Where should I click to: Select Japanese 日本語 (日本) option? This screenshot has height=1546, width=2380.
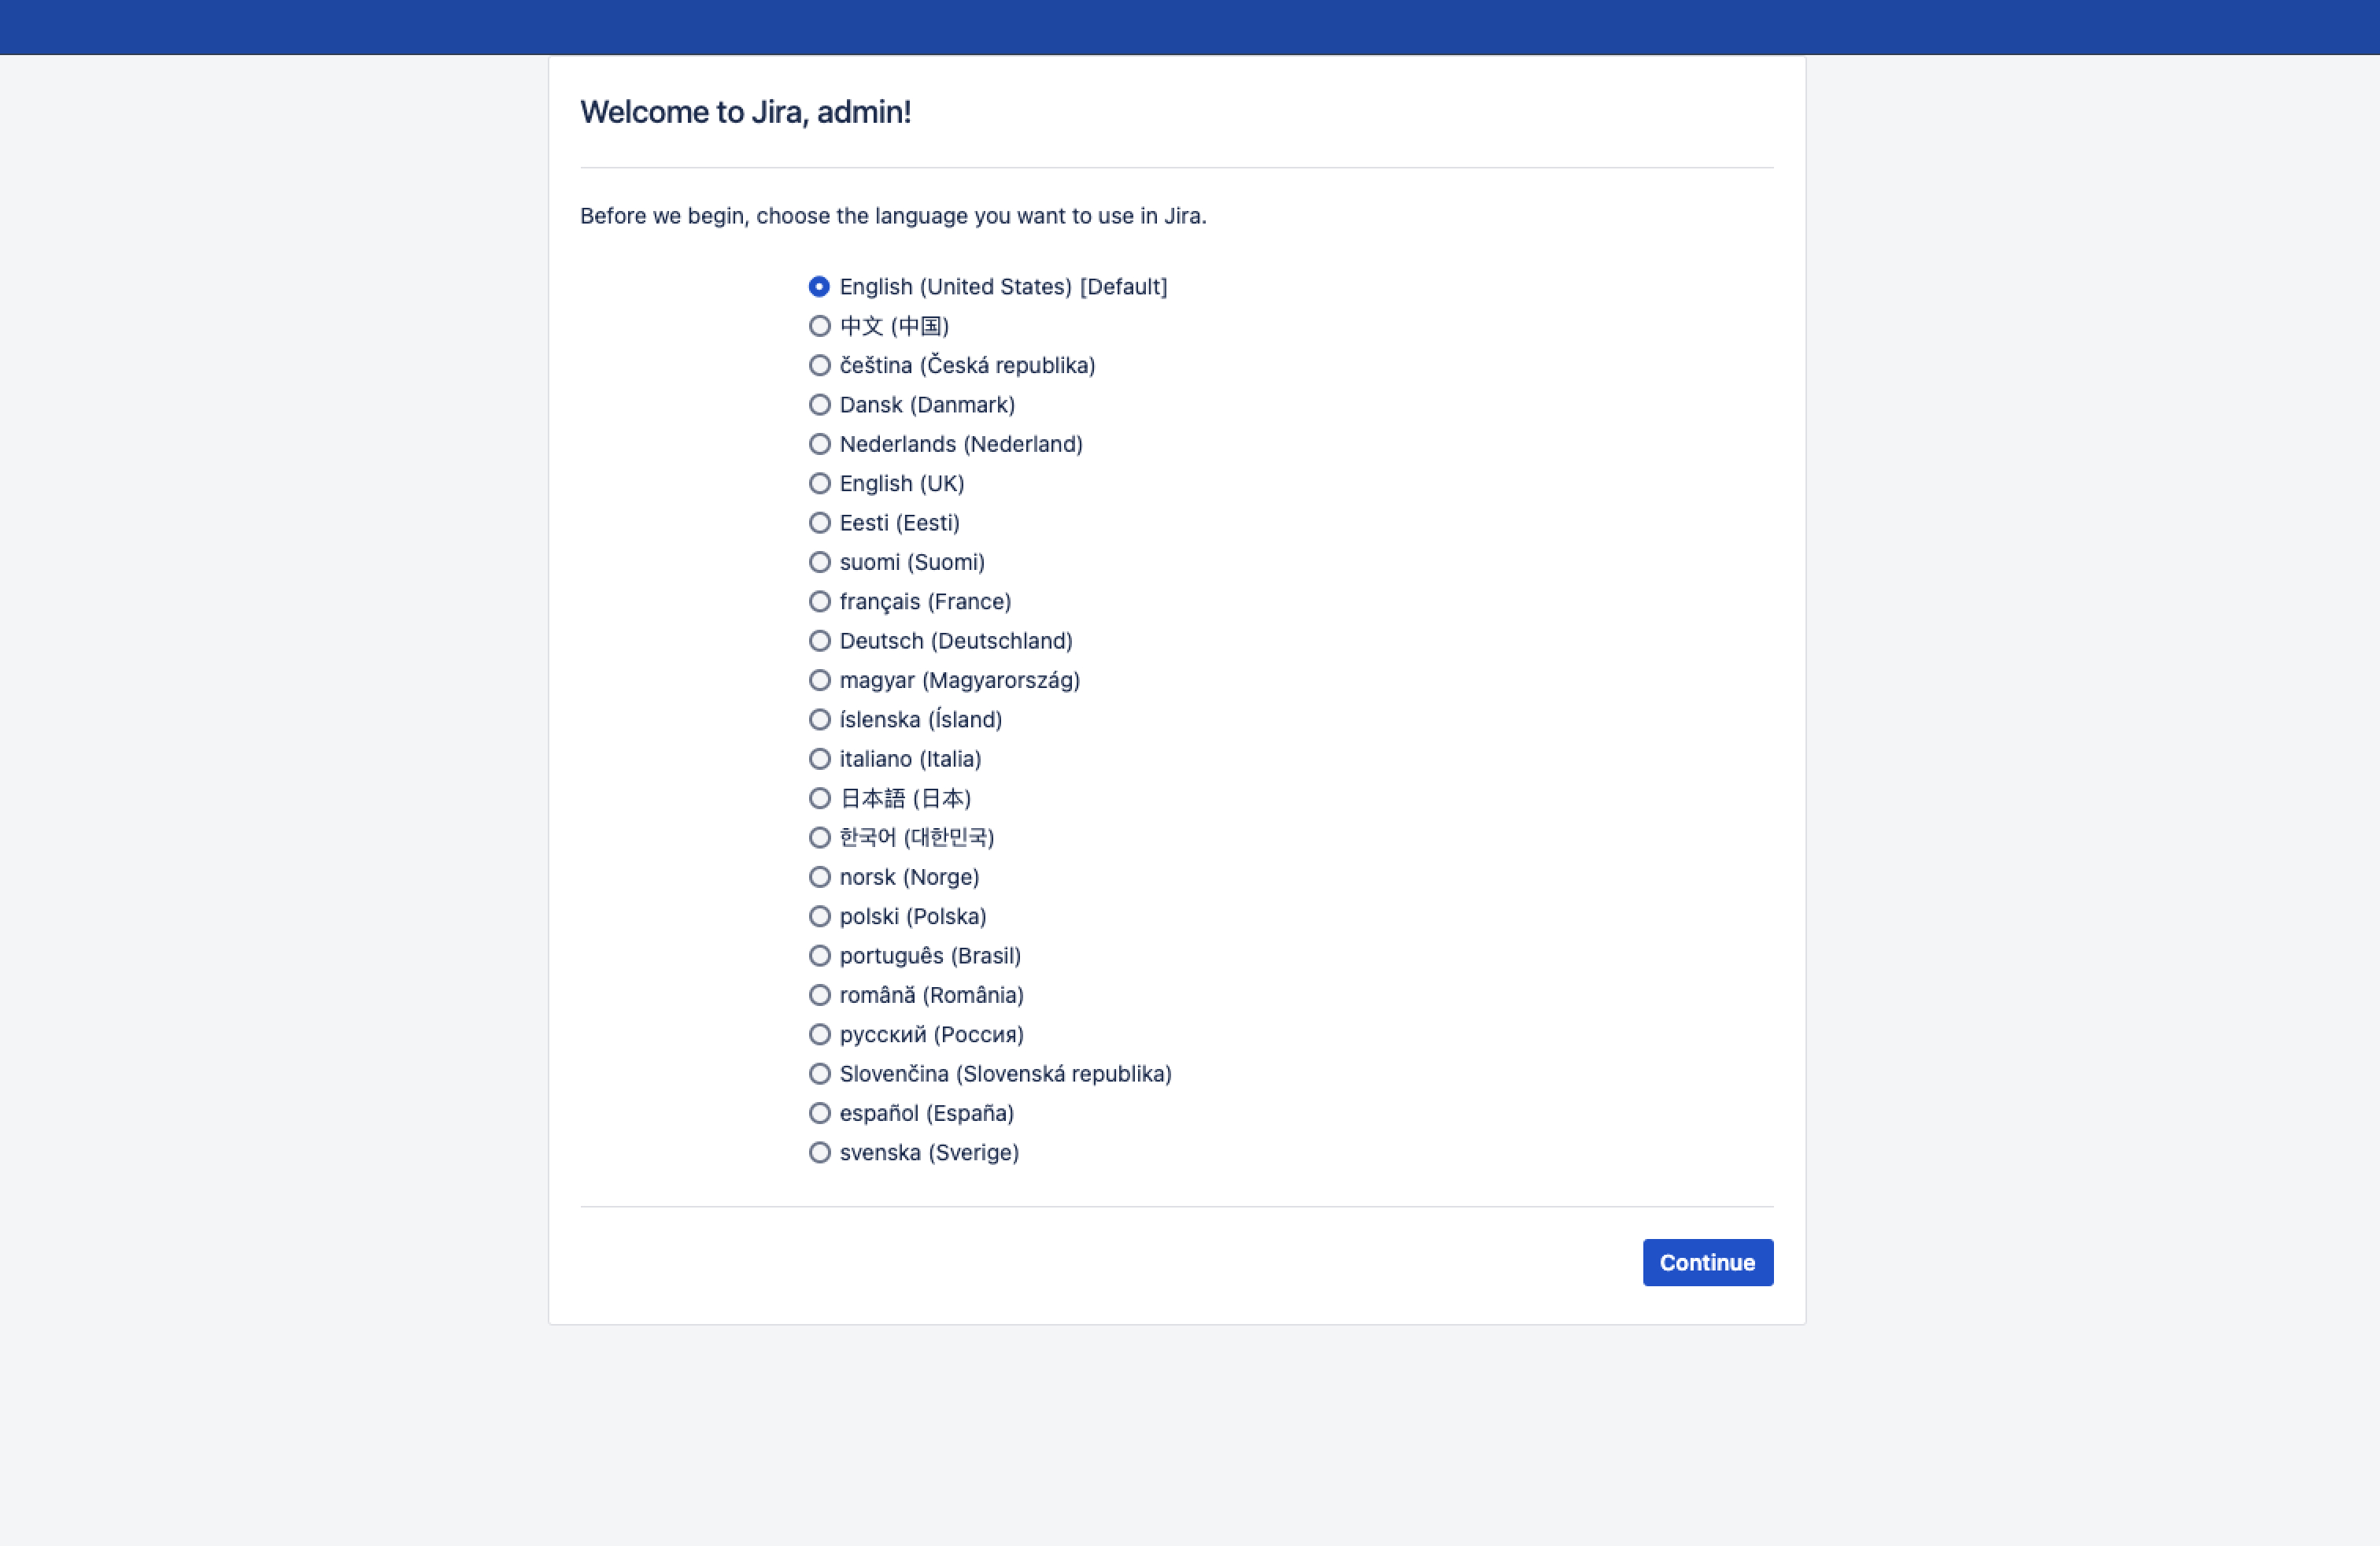click(x=819, y=799)
